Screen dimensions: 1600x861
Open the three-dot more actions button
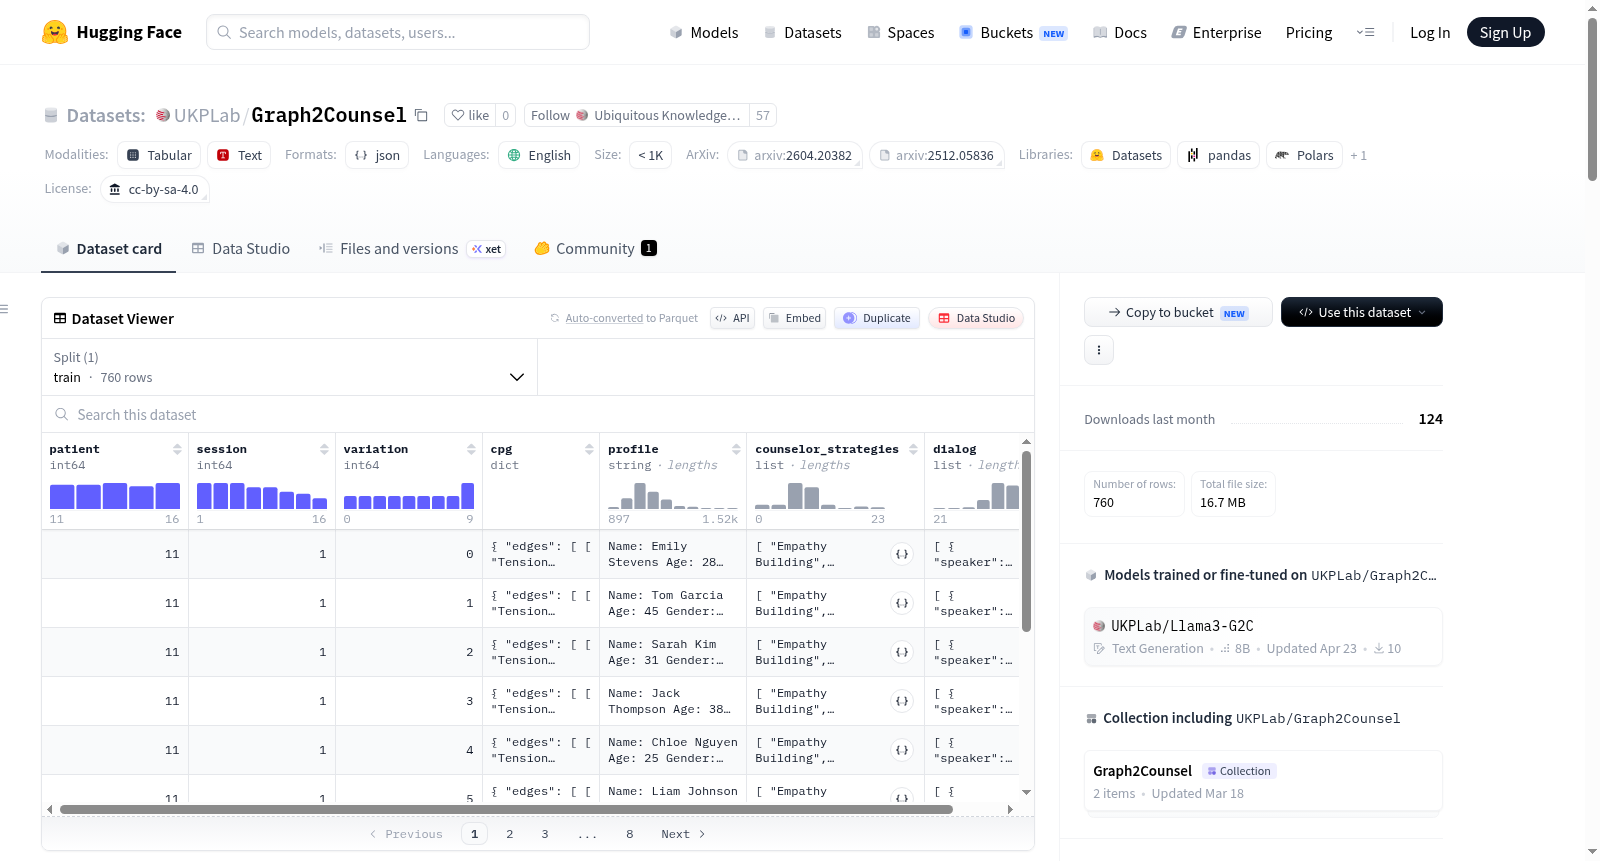pos(1099,350)
